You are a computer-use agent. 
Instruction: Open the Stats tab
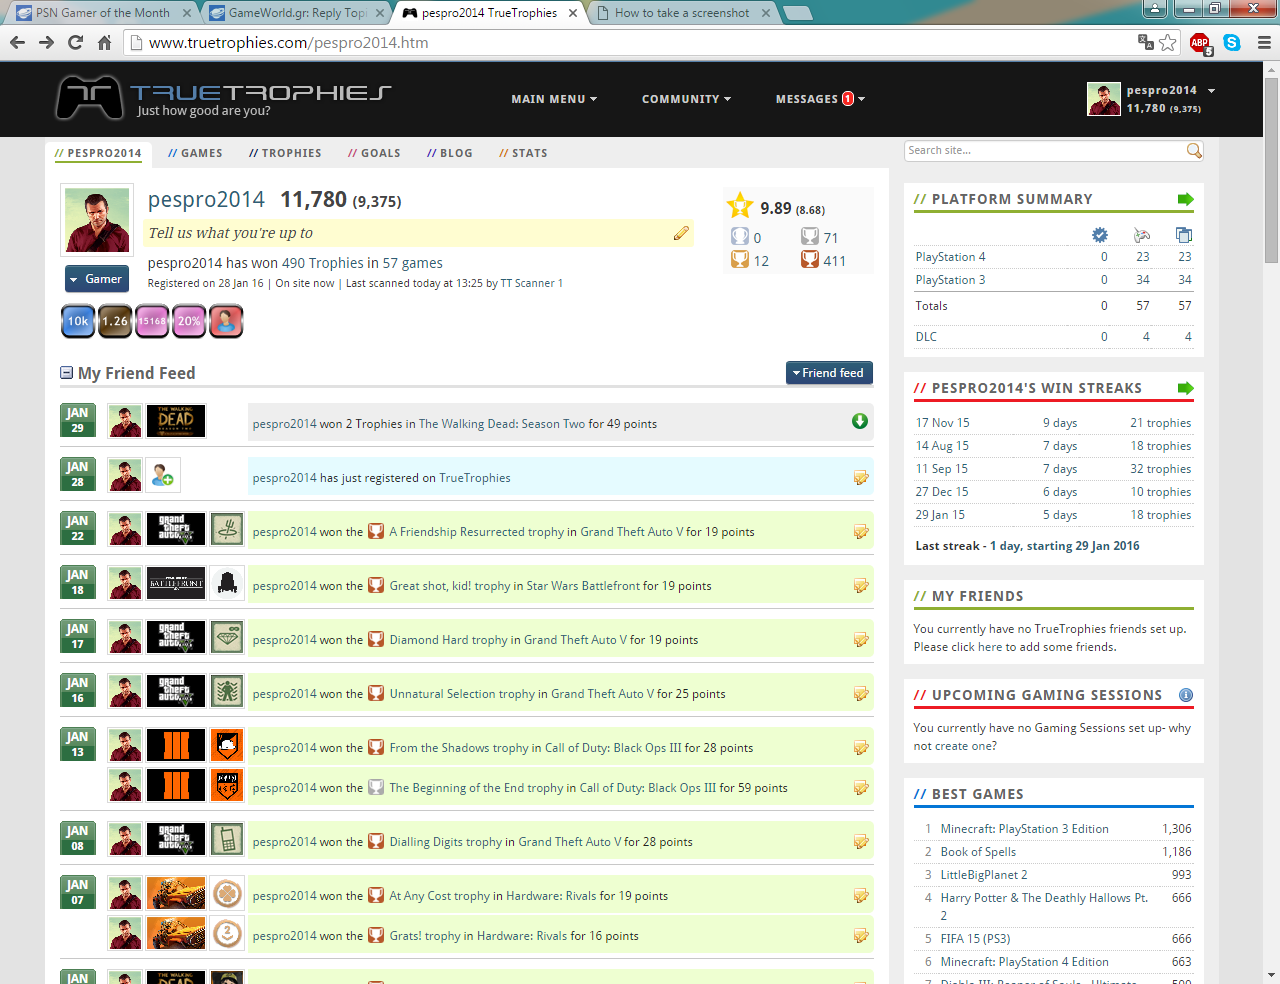click(523, 153)
